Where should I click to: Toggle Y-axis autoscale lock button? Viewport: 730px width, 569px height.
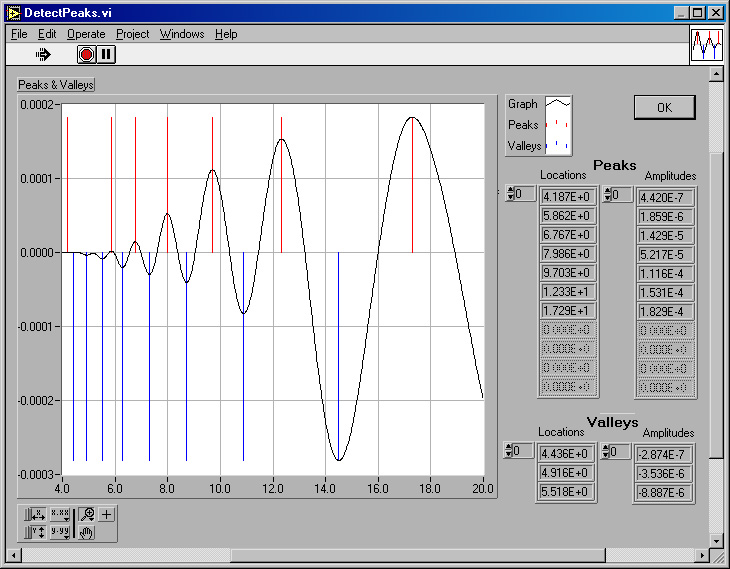[34, 532]
